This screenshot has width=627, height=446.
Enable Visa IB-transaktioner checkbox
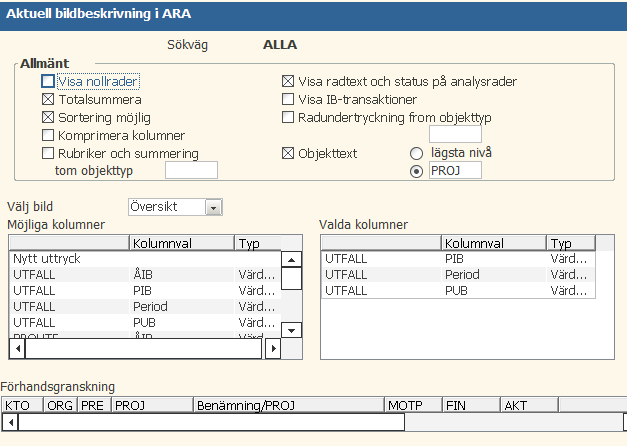(288, 99)
